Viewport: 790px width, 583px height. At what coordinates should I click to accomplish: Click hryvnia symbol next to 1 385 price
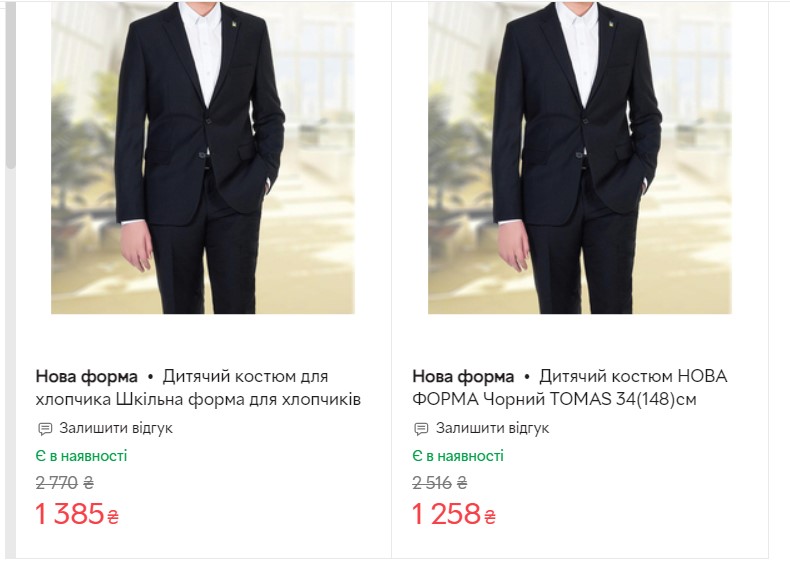pos(112,517)
